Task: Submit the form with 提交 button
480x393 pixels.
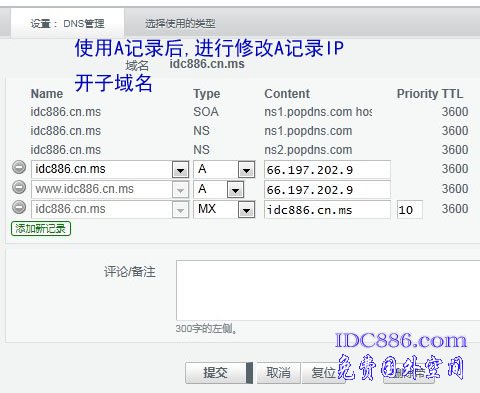Action: coord(215,373)
